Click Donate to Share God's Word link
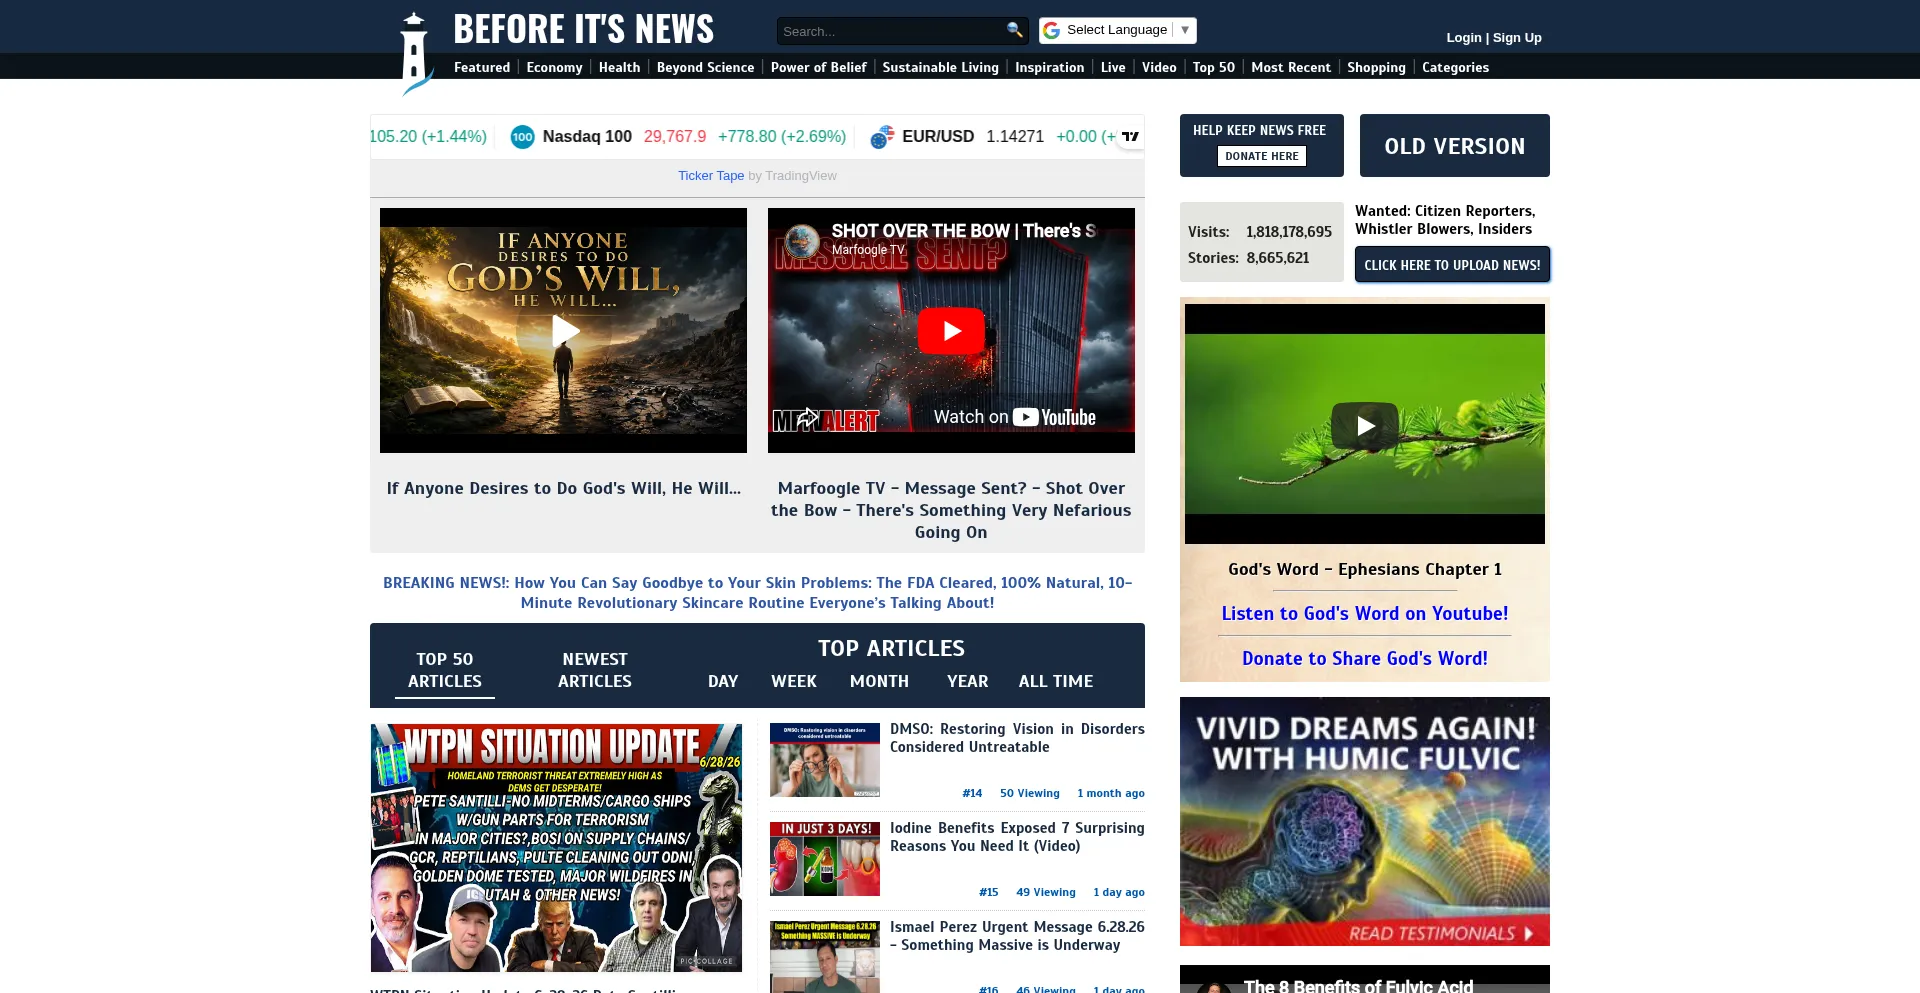The height and width of the screenshot is (993, 1920). click(x=1365, y=659)
